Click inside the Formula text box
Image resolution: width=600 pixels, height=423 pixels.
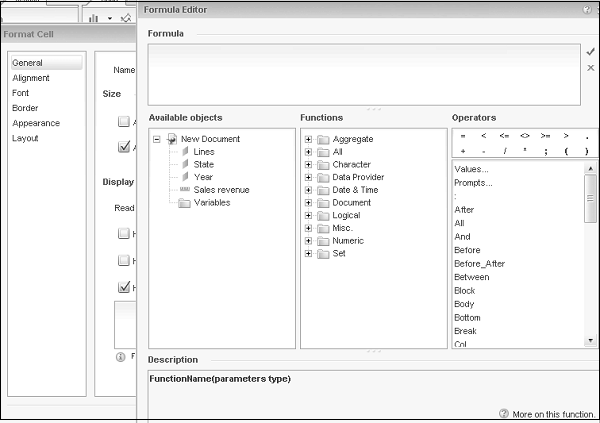(x=364, y=73)
